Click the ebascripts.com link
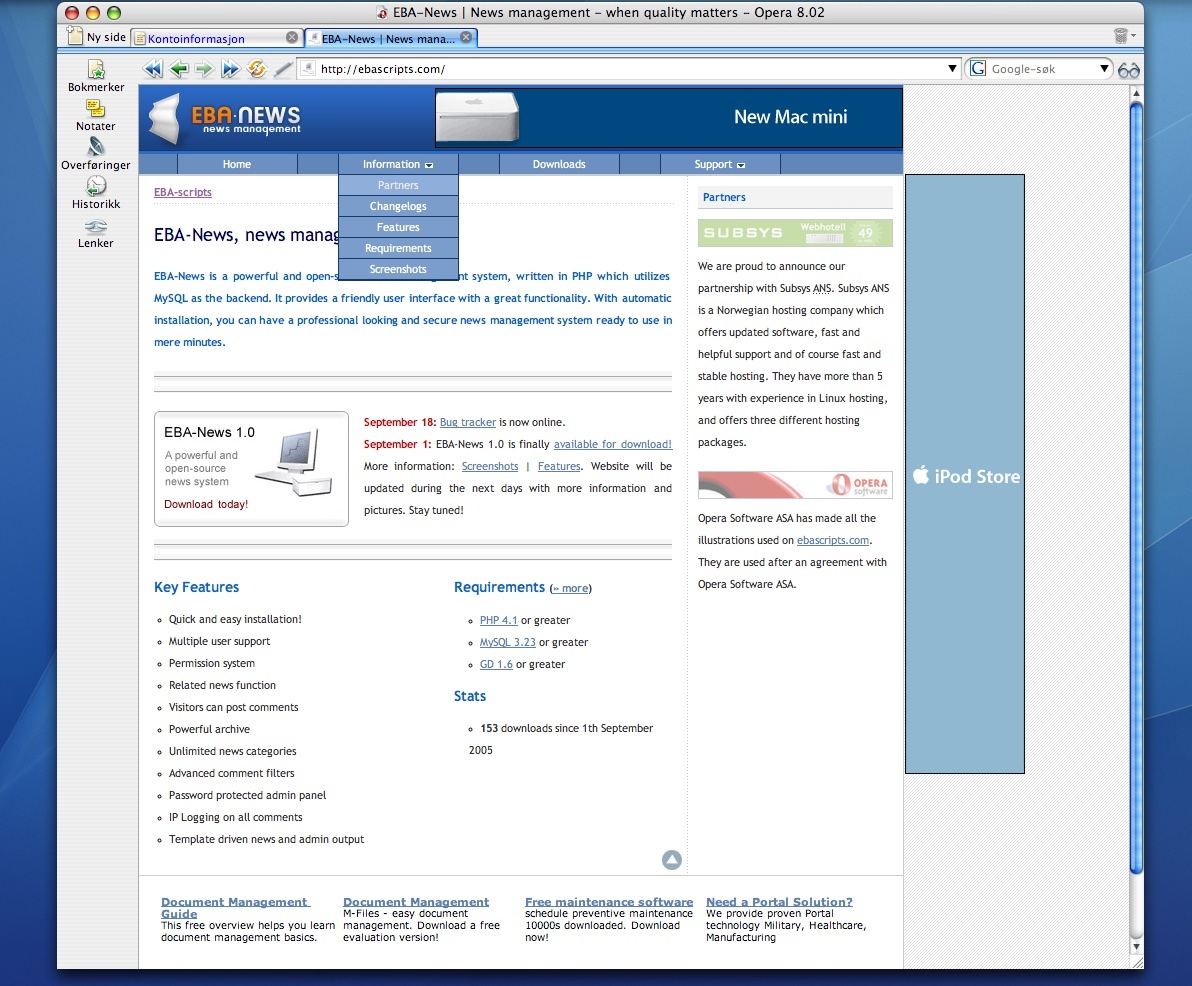This screenshot has height=986, width=1192. point(832,541)
